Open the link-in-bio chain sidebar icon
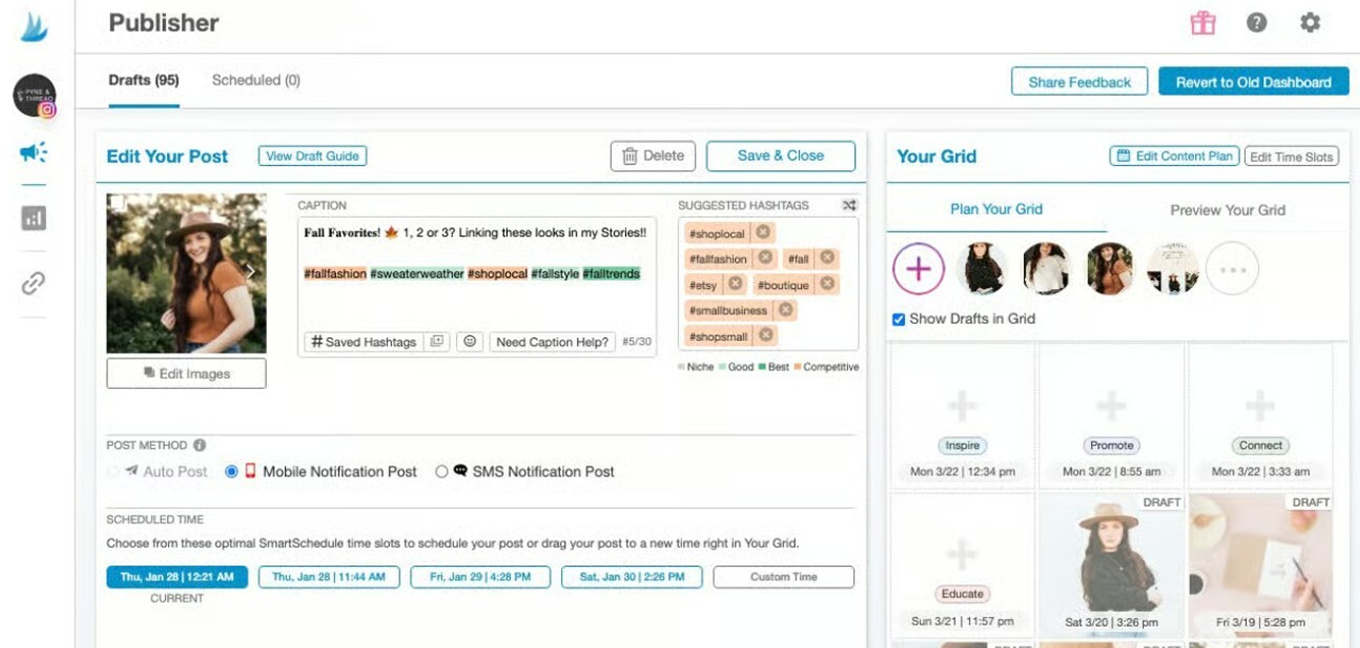Image resolution: width=1360 pixels, height=648 pixels. point(33,284)
